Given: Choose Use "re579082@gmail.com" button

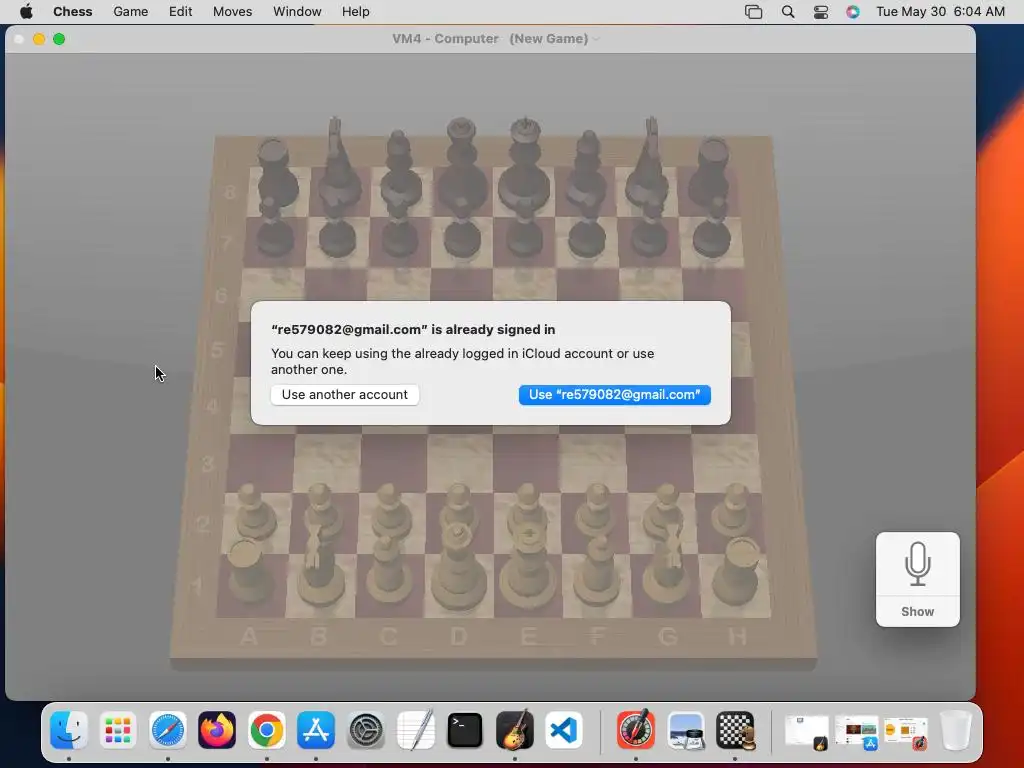Looking at the screenshot, I should [x=615, y=394].
